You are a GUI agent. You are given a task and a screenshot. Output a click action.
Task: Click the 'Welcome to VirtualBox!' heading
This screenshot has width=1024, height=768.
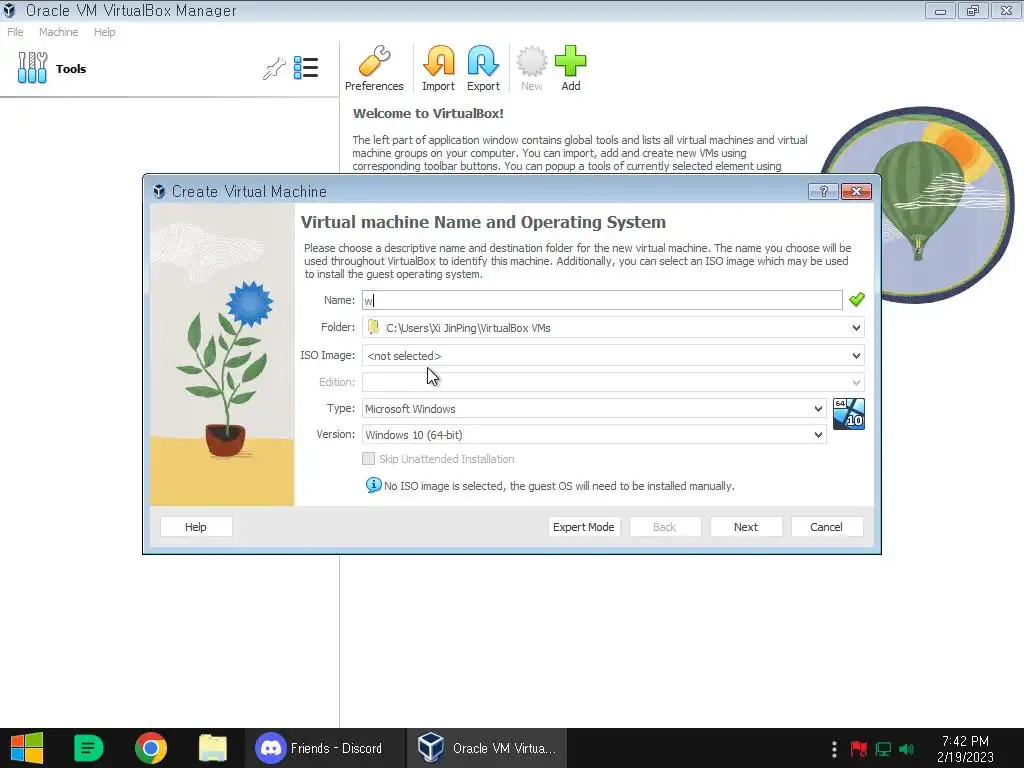click(x=428, y=113)
